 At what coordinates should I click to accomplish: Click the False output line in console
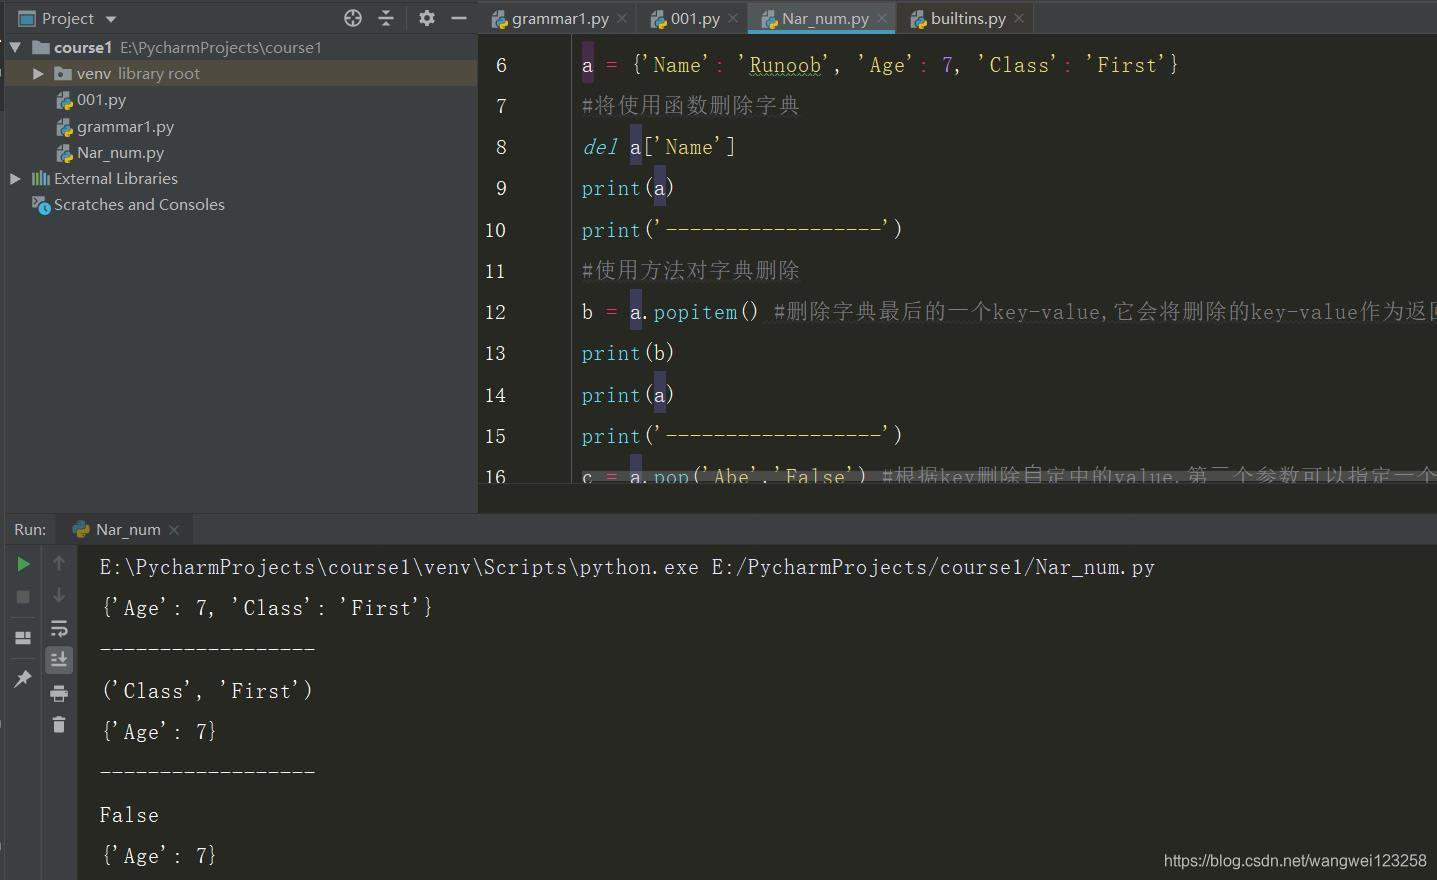[129, 815]
